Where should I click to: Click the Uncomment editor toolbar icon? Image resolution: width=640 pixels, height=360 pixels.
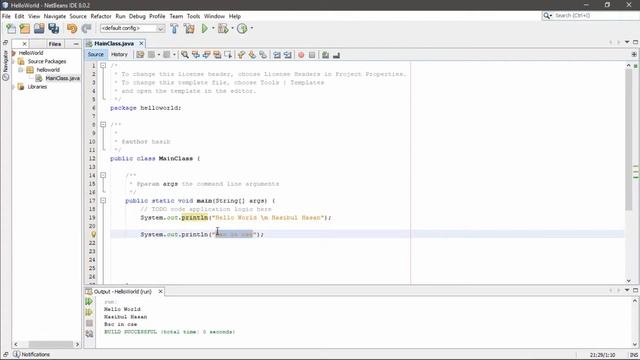[336, 55]
